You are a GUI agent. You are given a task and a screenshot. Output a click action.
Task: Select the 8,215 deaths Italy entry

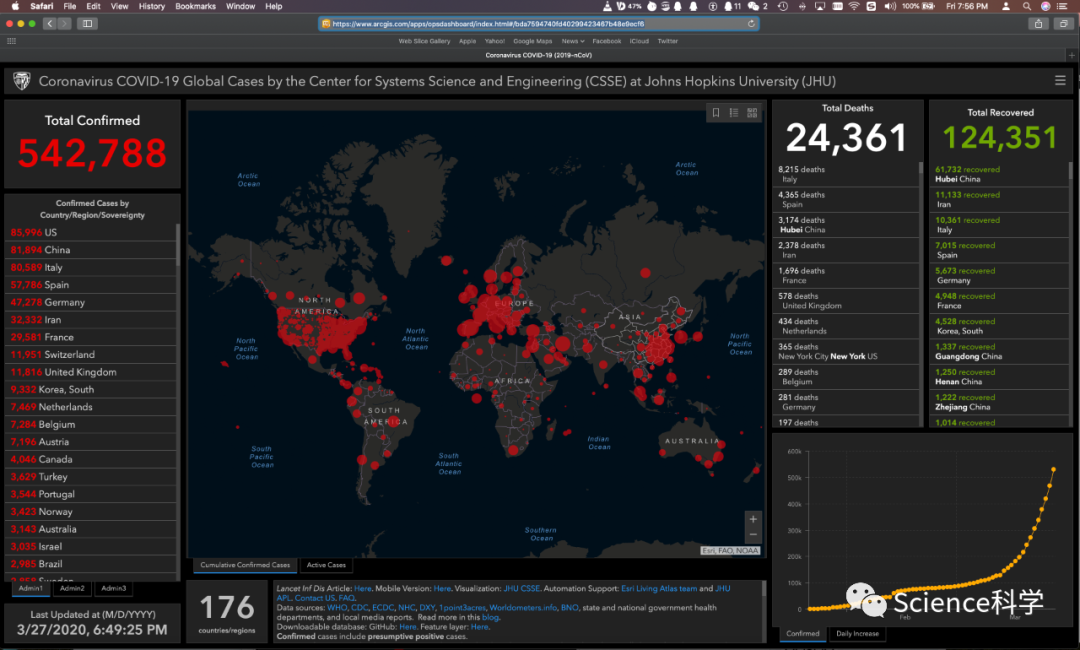[846, 174]
